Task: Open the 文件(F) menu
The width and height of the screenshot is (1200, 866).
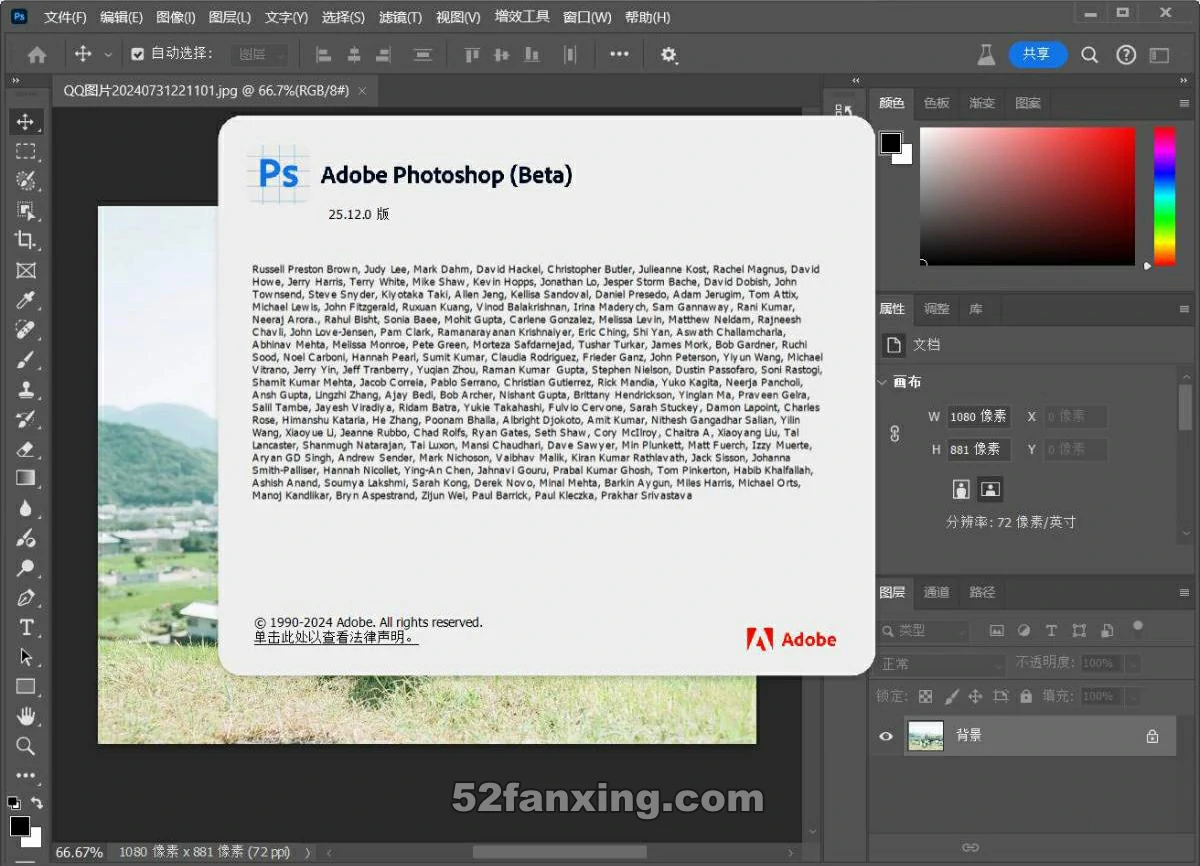Action: [x=65, y=17]
